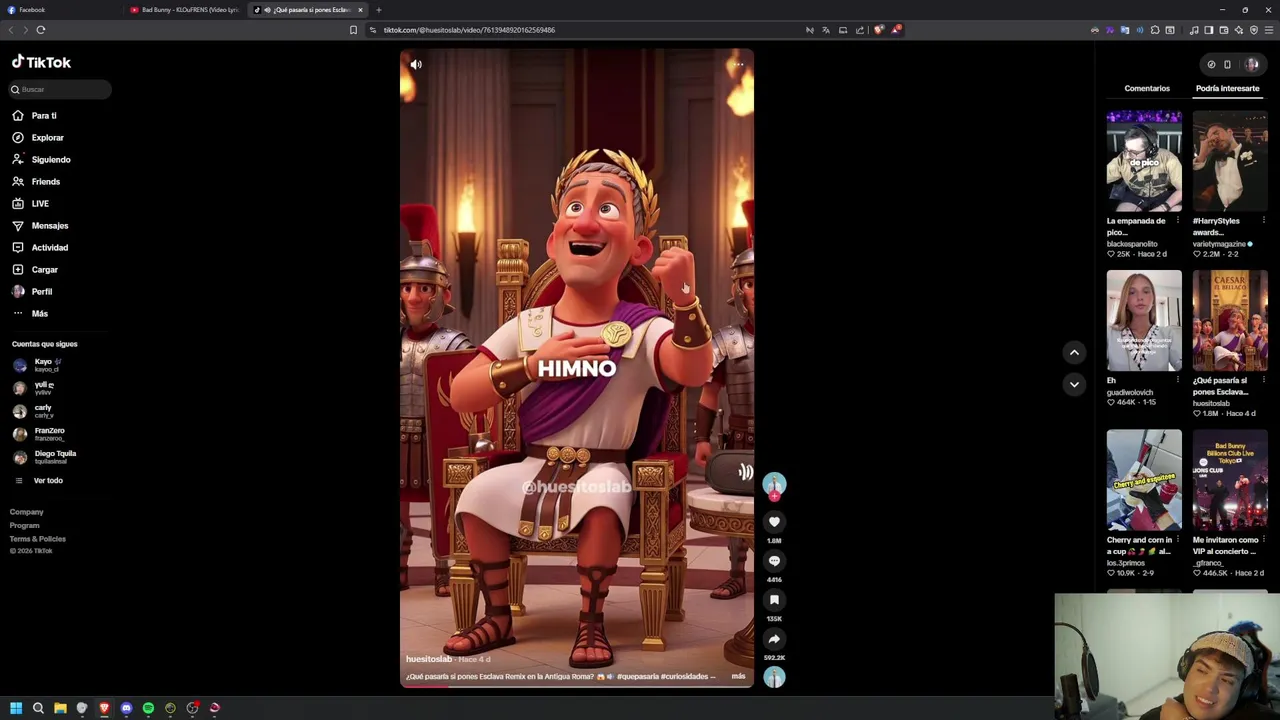Screen dimensions: 1280x720
Task: Open Explorar in the sidebar
Action: [38, 138]
